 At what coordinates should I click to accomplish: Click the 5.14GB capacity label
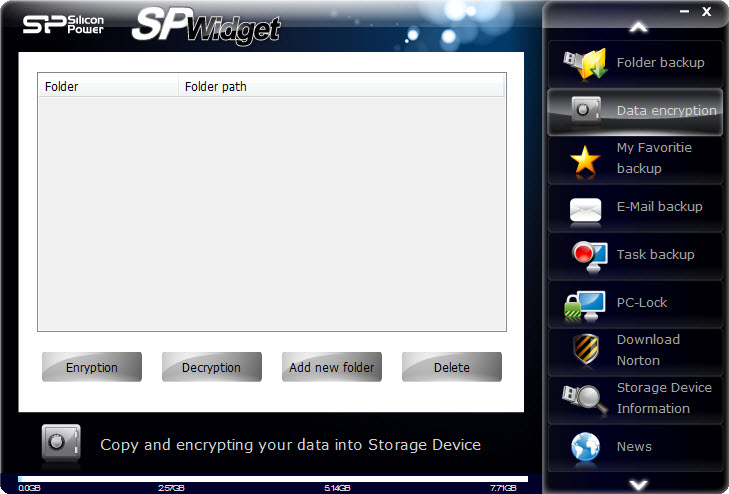(x=337, y=488)
